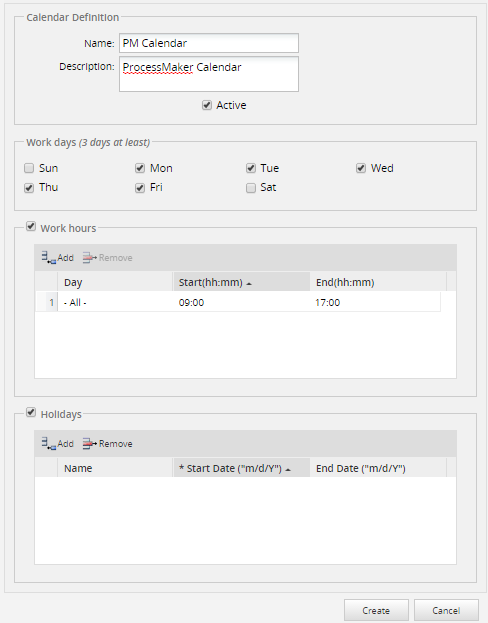Click the Remove icon in Holidays toolbar
Image resolution: width=488 pixels, height=623 pixels.
coord(90,443)
